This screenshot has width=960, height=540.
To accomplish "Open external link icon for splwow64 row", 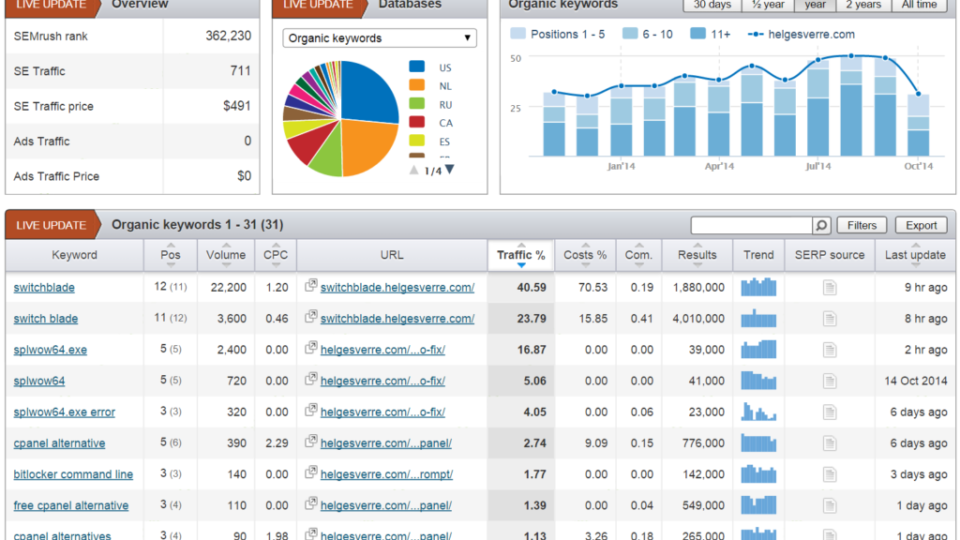I will tap(311, 378).
